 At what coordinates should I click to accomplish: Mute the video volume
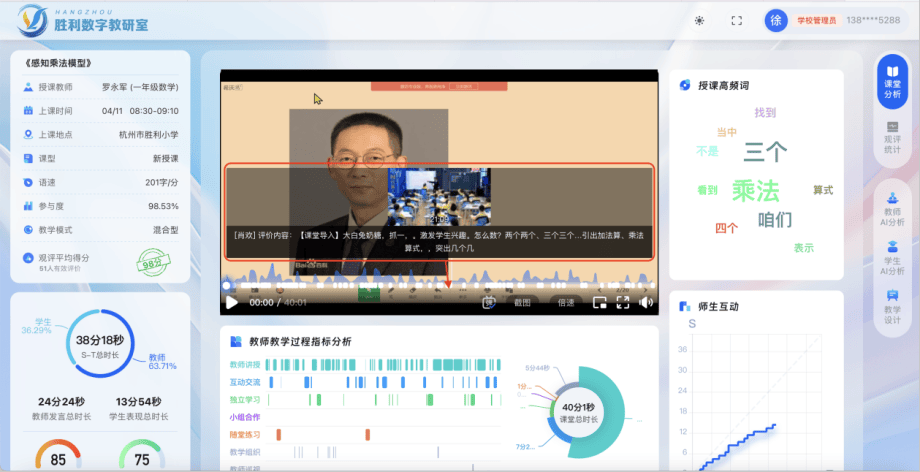tap(646, 302)
